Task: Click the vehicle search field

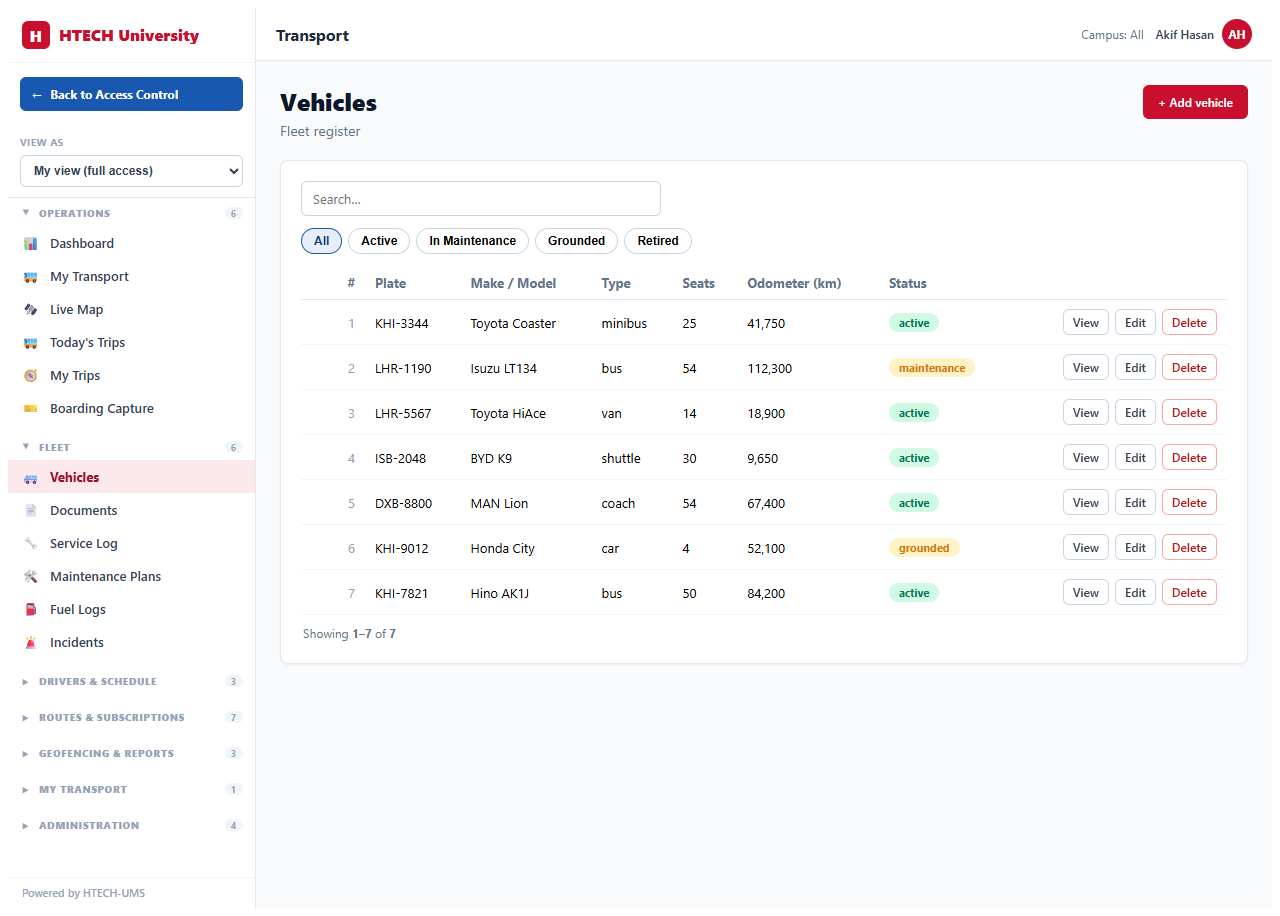Action: click(x=481, y=199)
